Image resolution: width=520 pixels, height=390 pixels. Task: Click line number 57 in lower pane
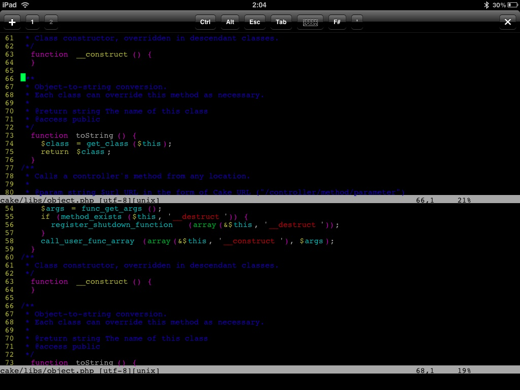click(9, 233)
